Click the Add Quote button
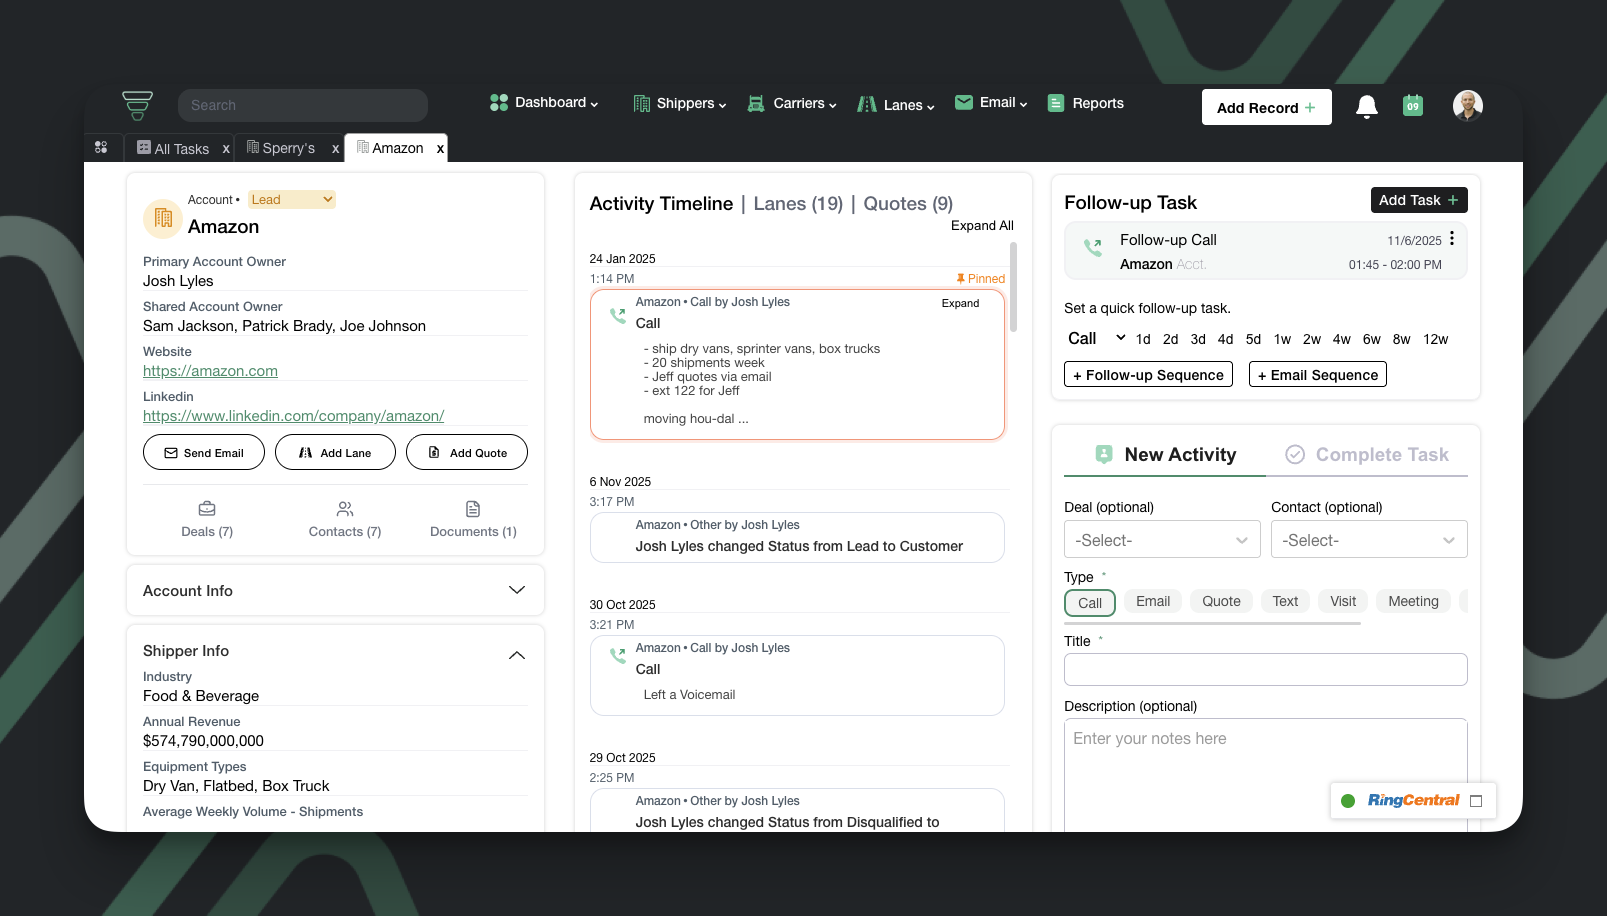1607x916 pixels. coord(467,452)
